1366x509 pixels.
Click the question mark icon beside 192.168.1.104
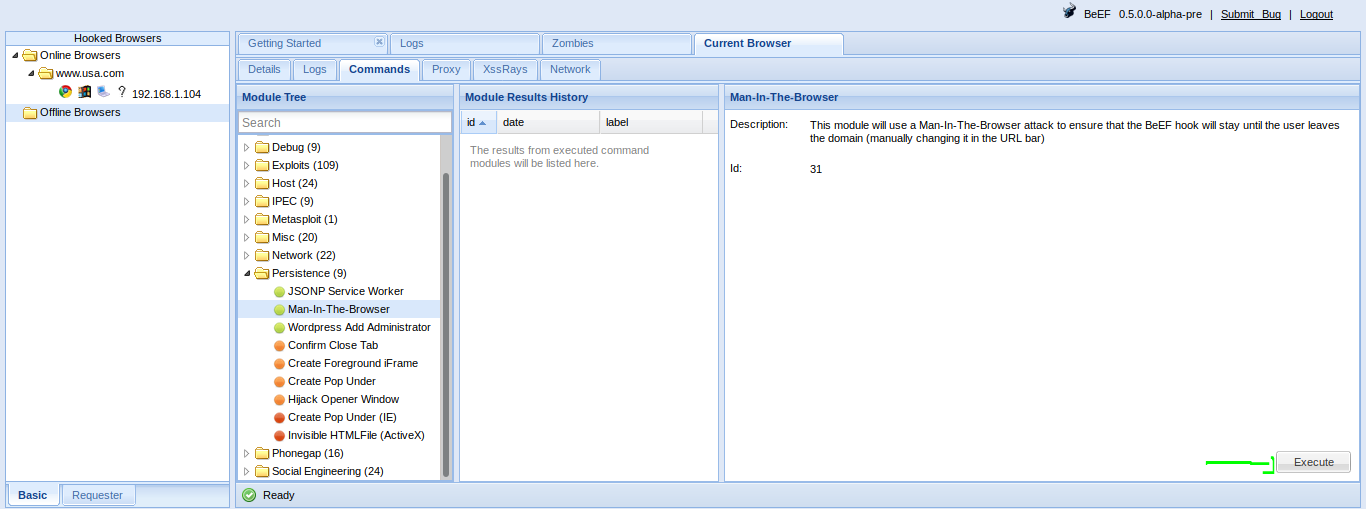pyautogui.click(x=122, y=91)
